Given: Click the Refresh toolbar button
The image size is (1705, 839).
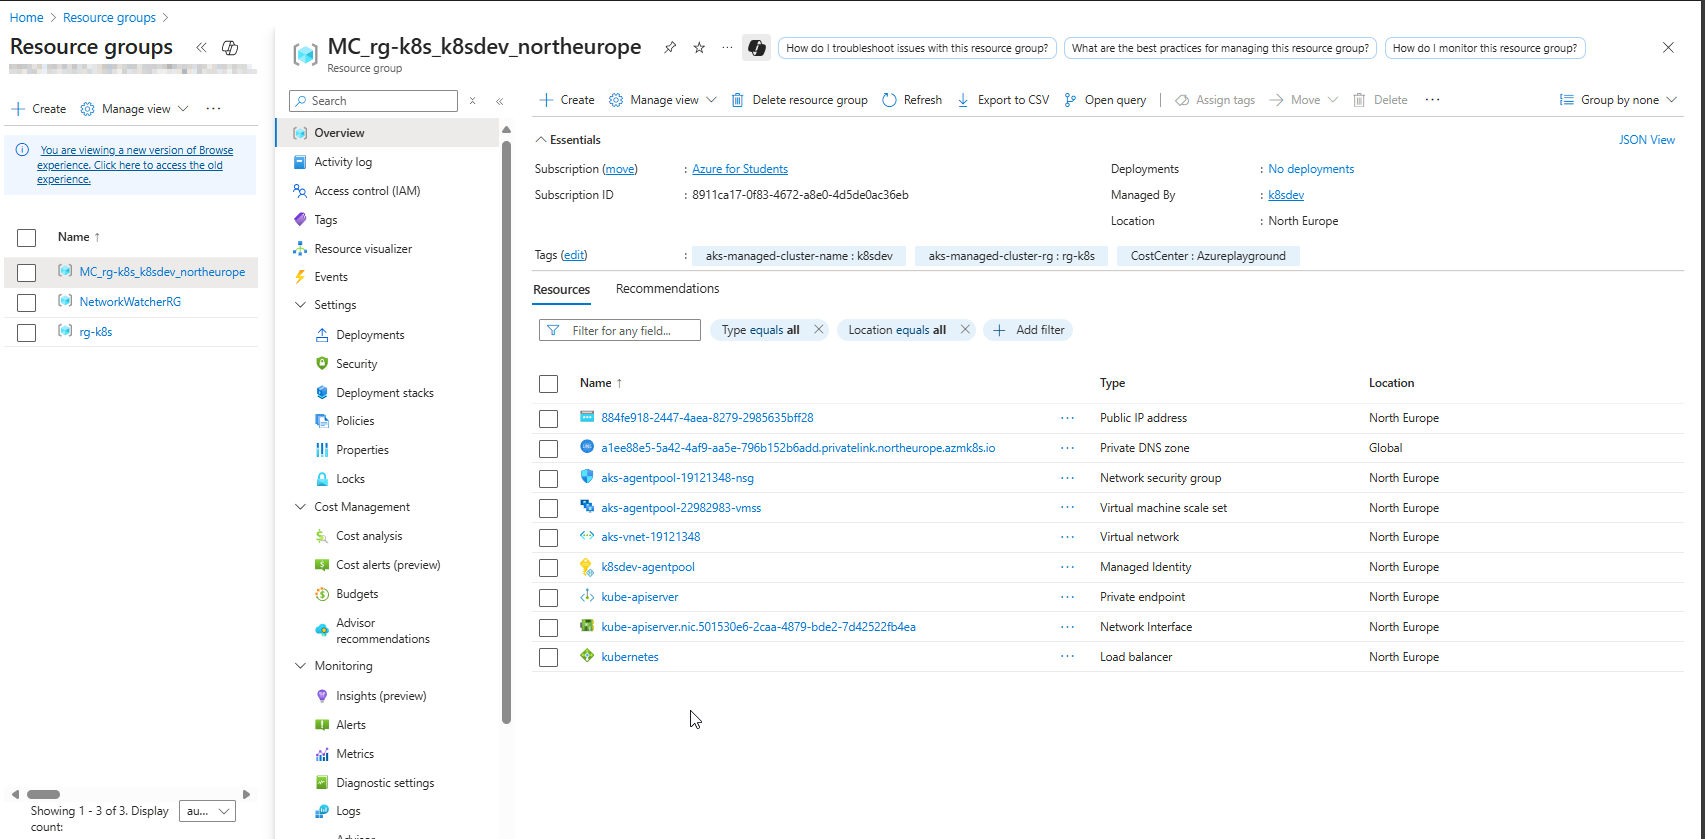Looking at the screenshot, I should 912,100.
